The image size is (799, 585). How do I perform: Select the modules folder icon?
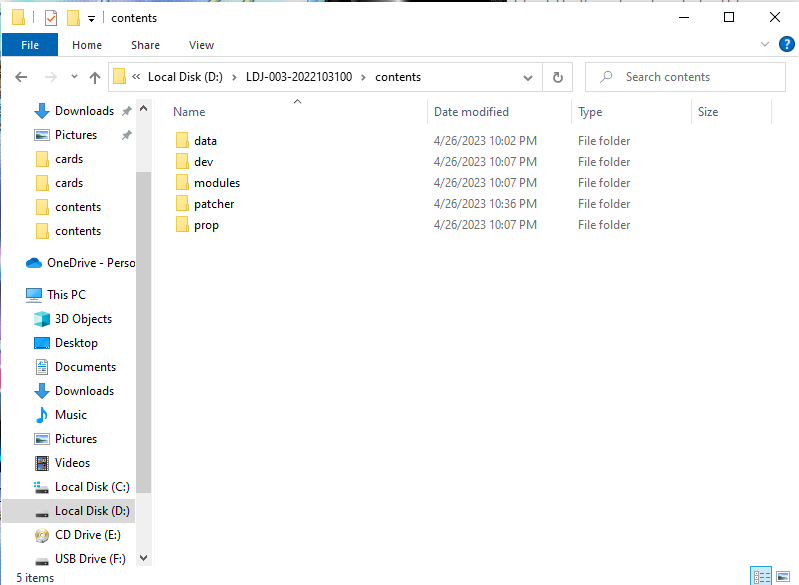tap(182, 182)
